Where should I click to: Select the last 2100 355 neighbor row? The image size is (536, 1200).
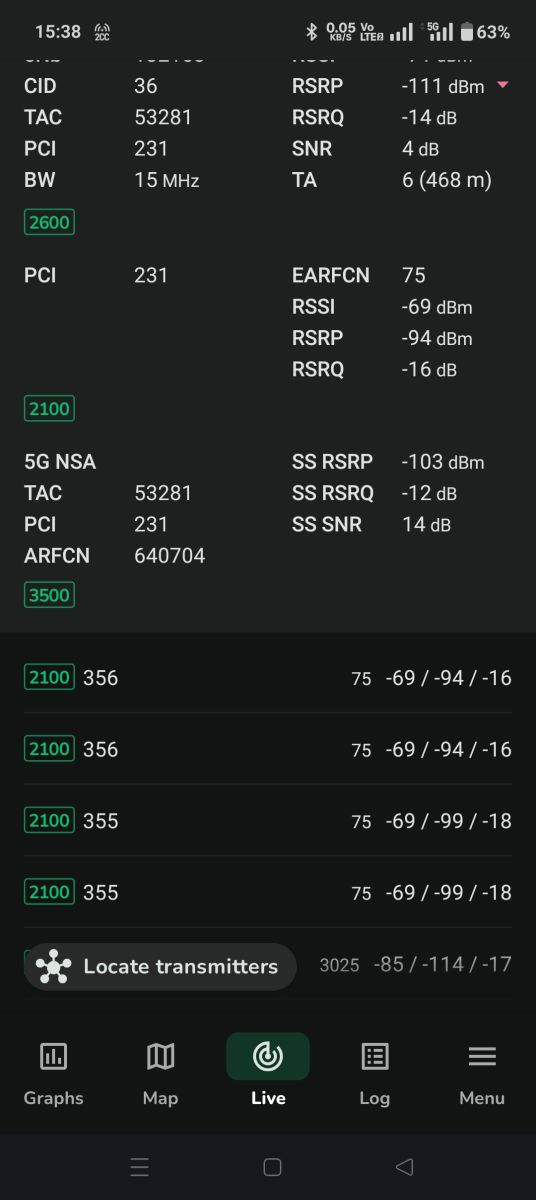point(268,892)
